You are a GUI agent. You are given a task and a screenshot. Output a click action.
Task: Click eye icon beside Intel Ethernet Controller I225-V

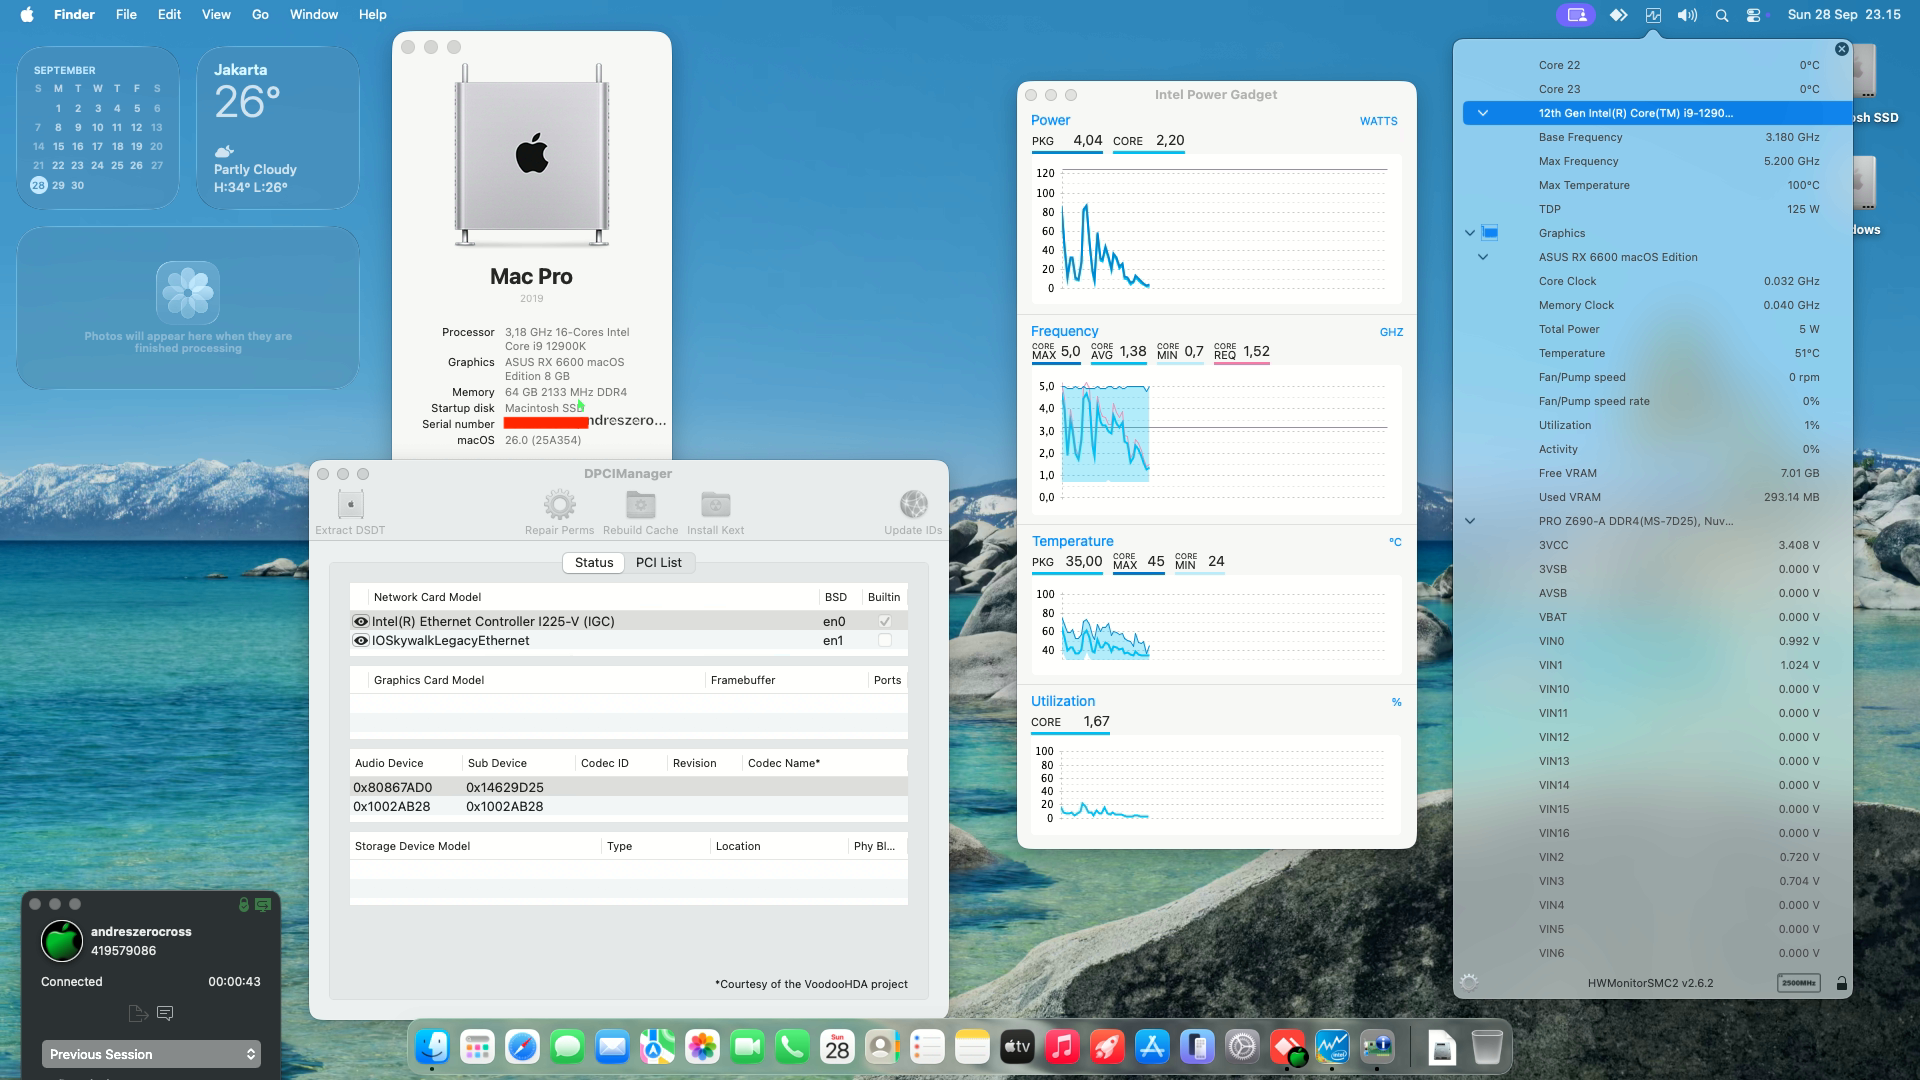point(361,621)
